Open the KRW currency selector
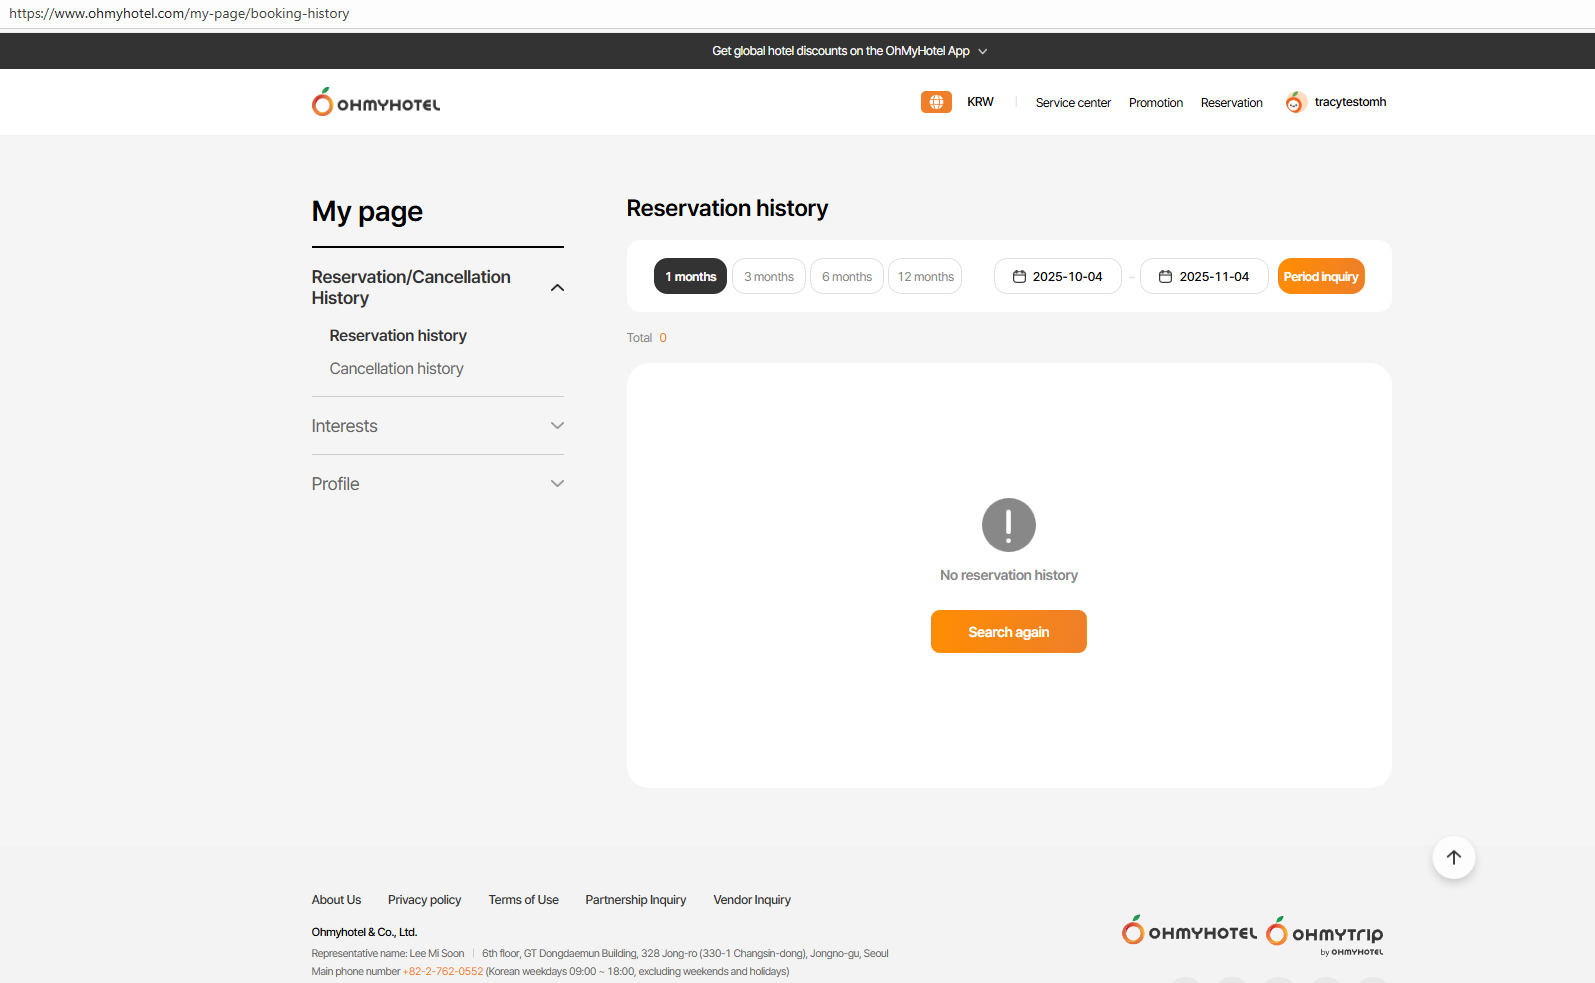The image size is (1595, 983). [x=980, y=102]
